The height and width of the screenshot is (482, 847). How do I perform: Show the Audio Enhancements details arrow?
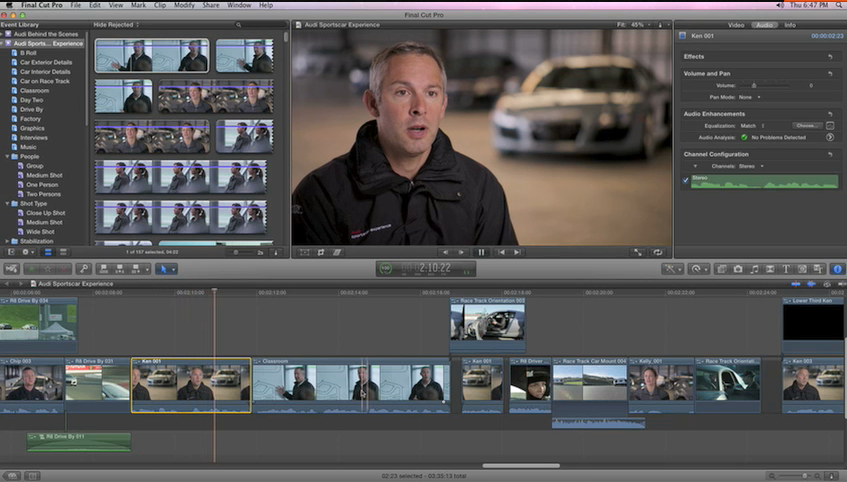tap(830, 137)
